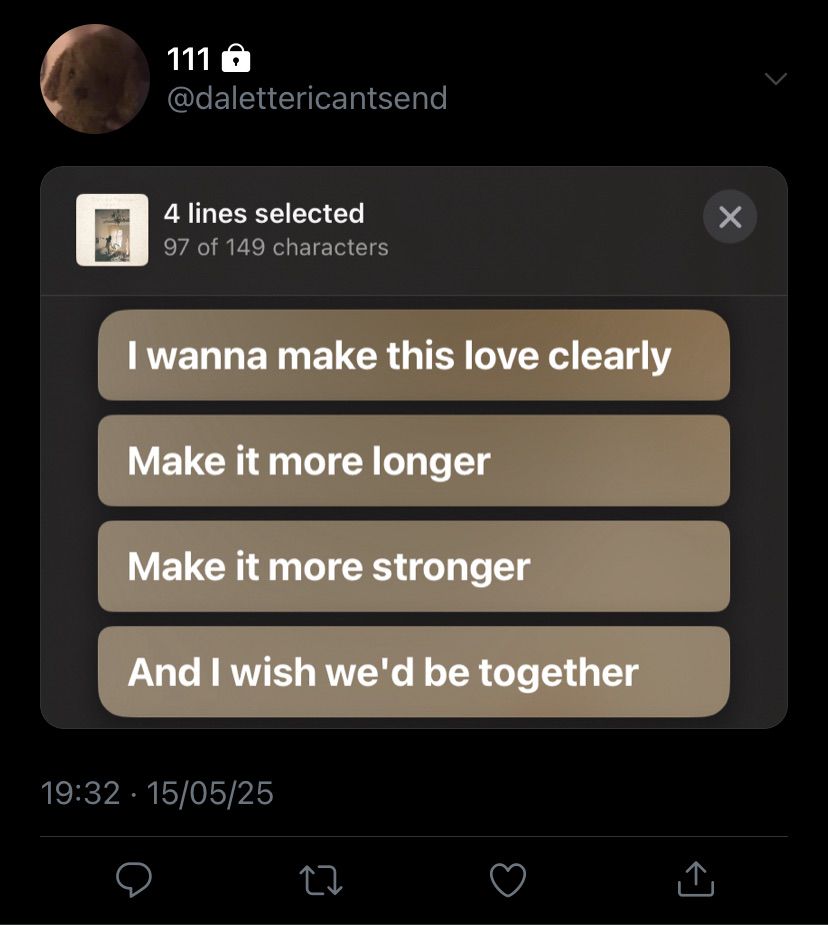Tap the album cover thumbnail
The width and height of the screenshot is (828, 925).
(x=112, y=230)
